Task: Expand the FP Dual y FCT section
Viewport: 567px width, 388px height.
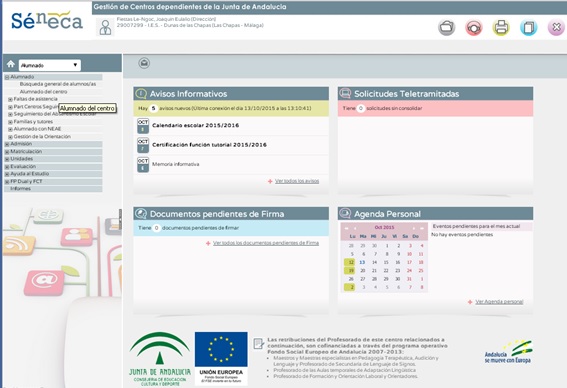Action: click(7, 182)
